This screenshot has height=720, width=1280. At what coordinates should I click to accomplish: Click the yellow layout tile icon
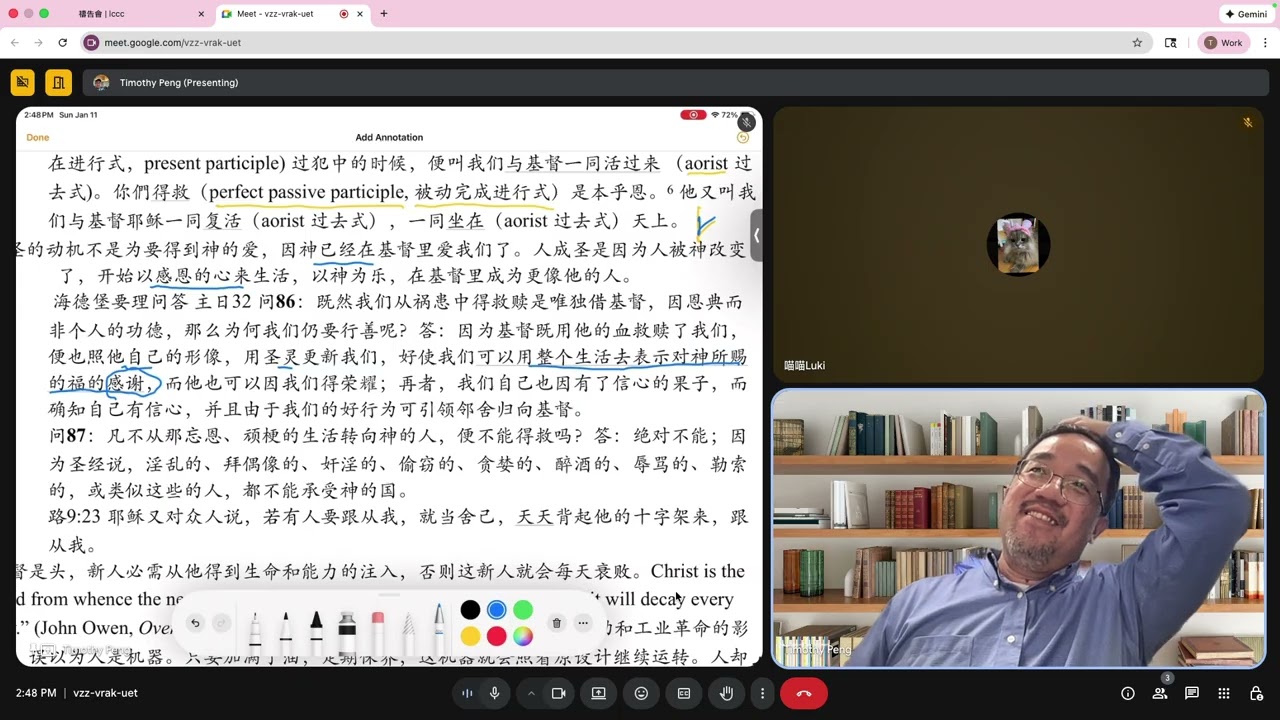coord(58,83)
